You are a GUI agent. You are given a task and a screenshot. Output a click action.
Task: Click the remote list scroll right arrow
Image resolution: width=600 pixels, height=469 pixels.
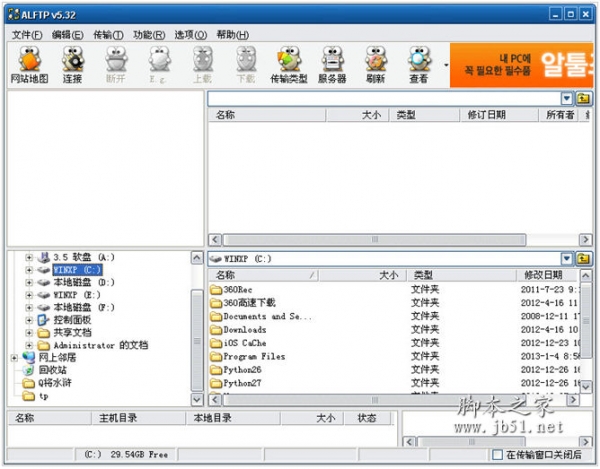(585, 239)
